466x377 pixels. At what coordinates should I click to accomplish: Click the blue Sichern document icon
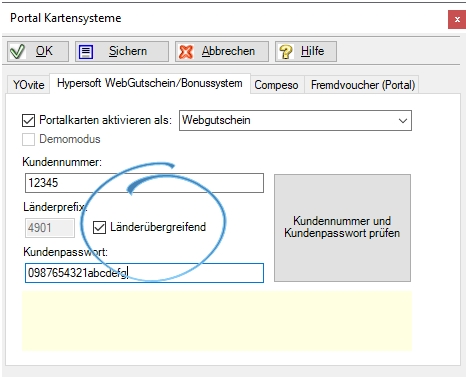(x=86, y=52)
